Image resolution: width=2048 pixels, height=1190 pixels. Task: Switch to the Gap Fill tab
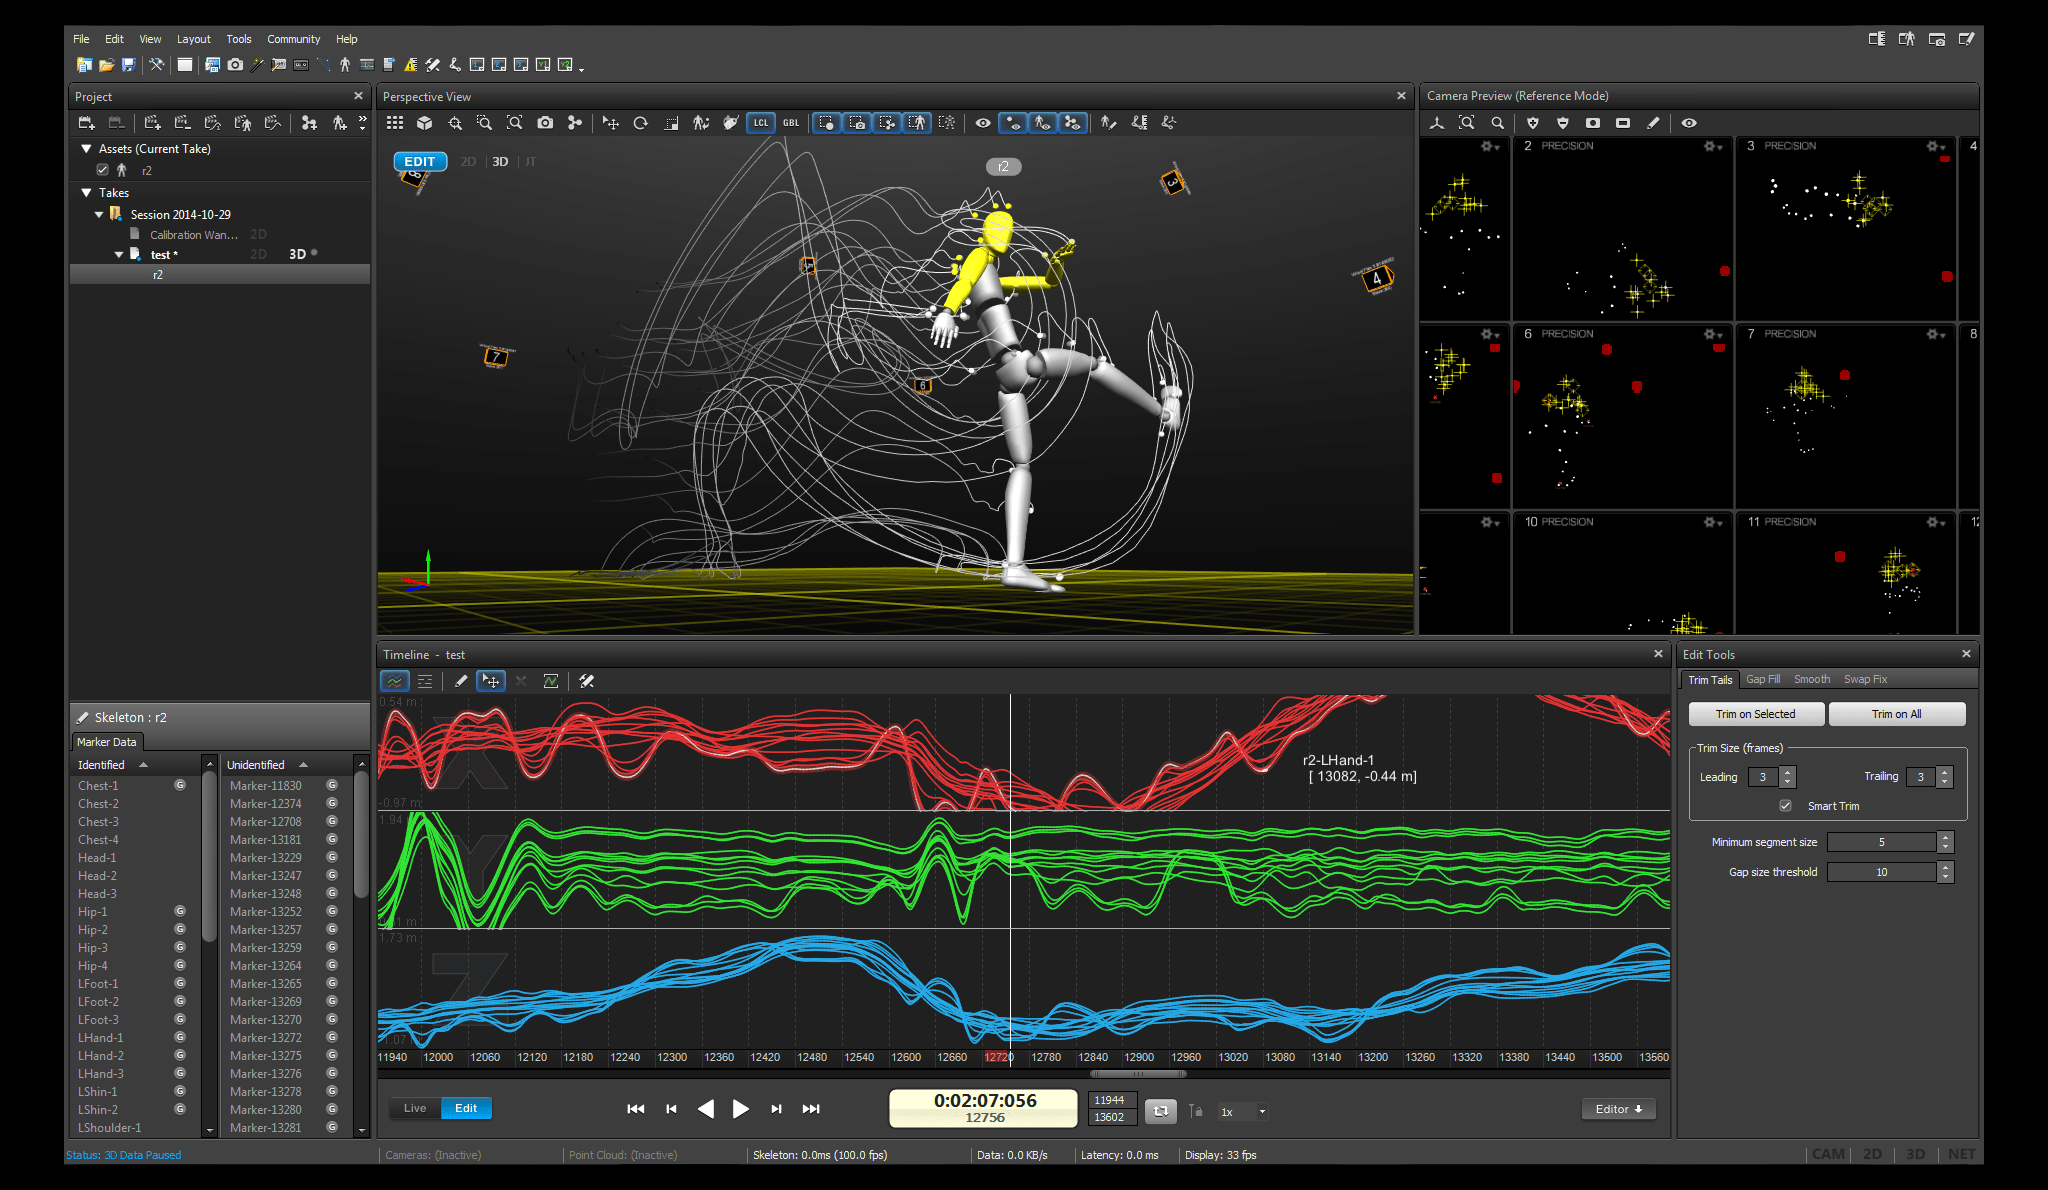tap(1762, 679)
